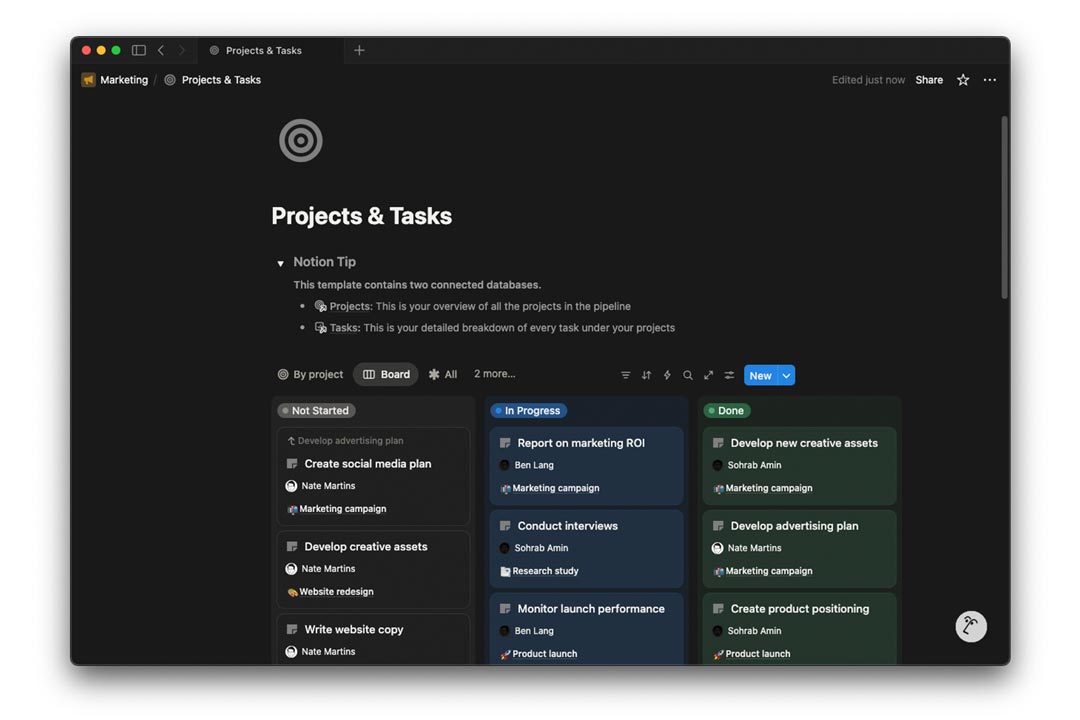Viewport: 1080px width, 720px height.
Task: Open new browser tab with plus icon
Action: tap(359, 50)
